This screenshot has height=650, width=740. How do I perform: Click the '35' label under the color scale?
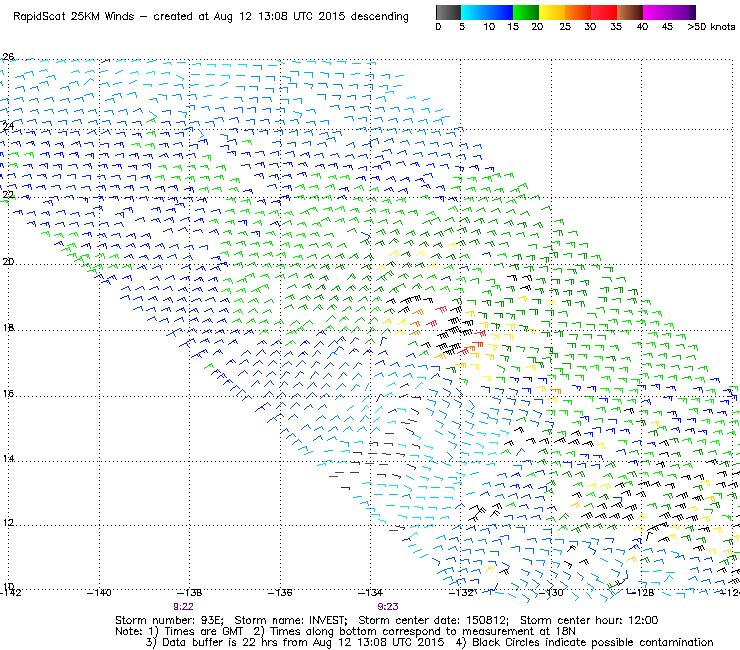click(x=616, y=27)
